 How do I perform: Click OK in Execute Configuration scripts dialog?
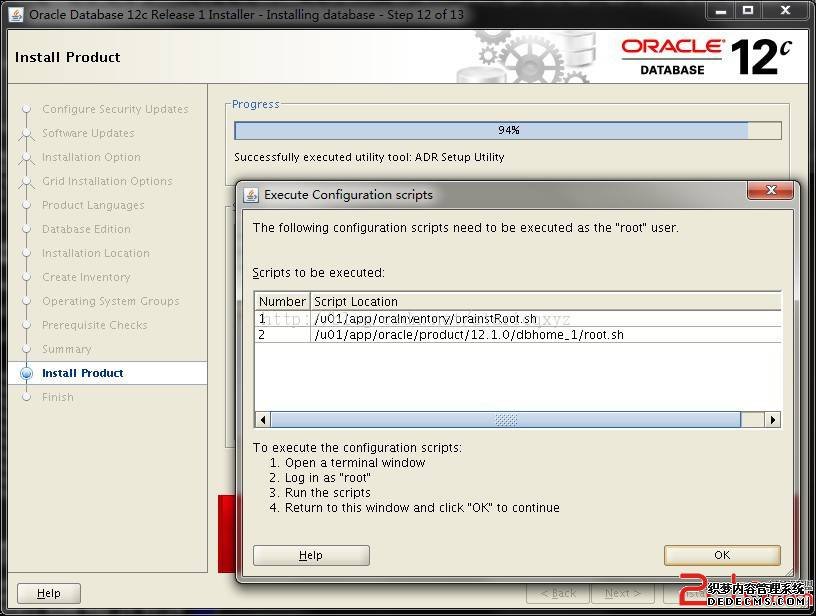click(722, 555)
